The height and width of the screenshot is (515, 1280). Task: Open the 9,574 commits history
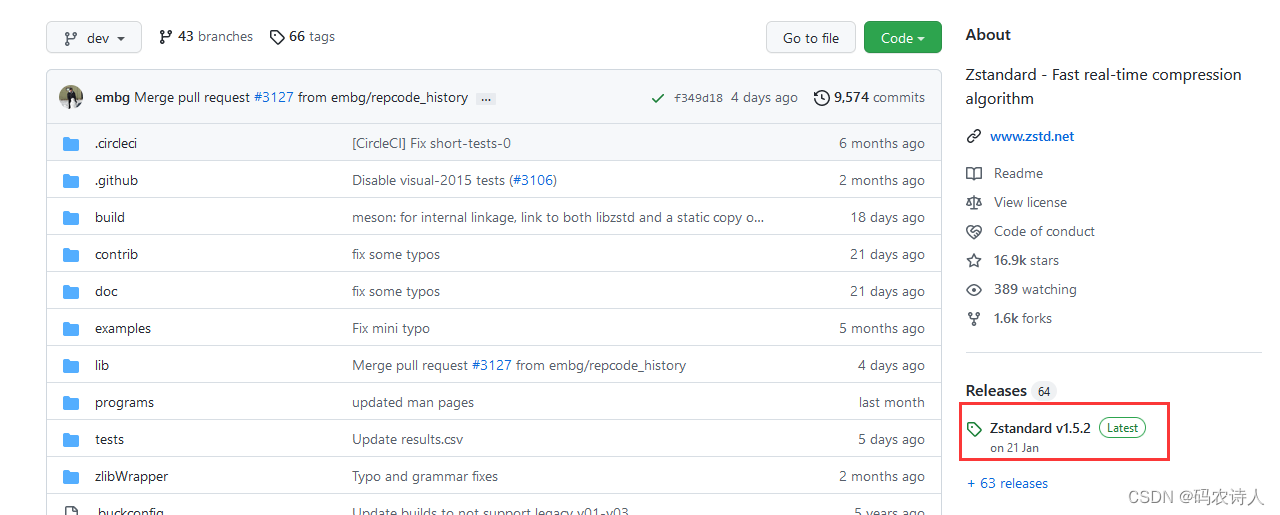tap(869, 97)
